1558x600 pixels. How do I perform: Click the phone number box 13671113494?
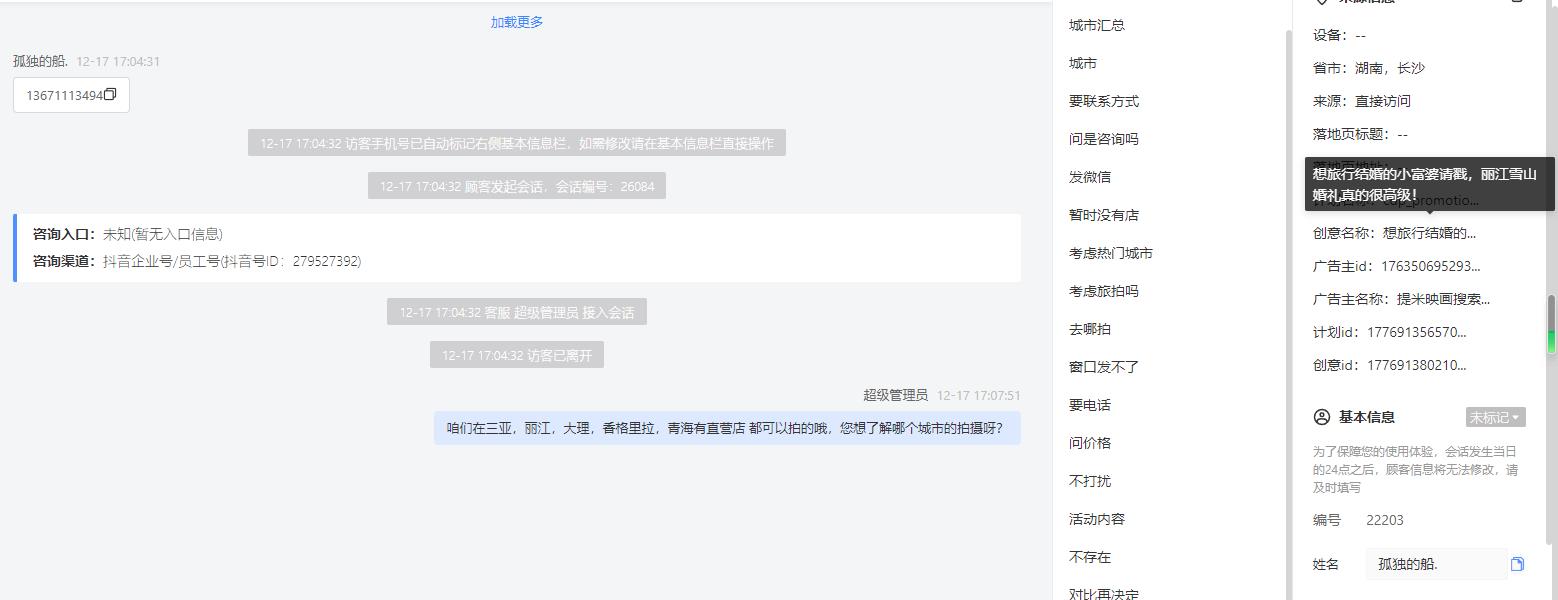pos(71,95)
